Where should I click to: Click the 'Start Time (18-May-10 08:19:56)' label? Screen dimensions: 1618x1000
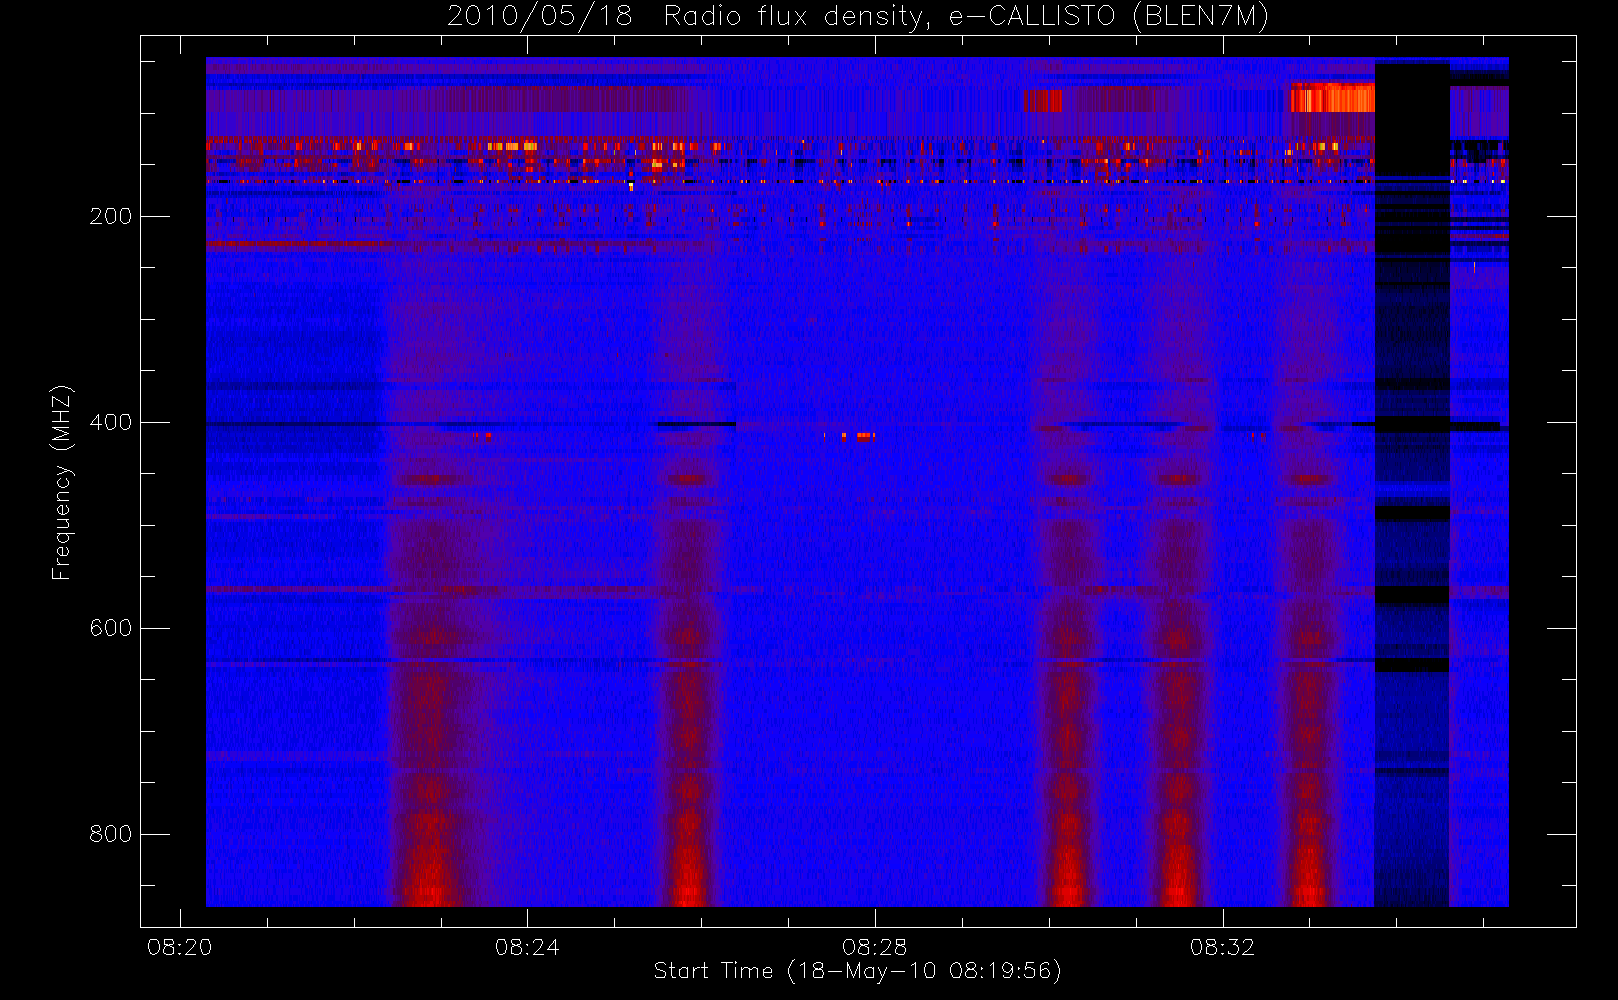(x=857, y=971)
